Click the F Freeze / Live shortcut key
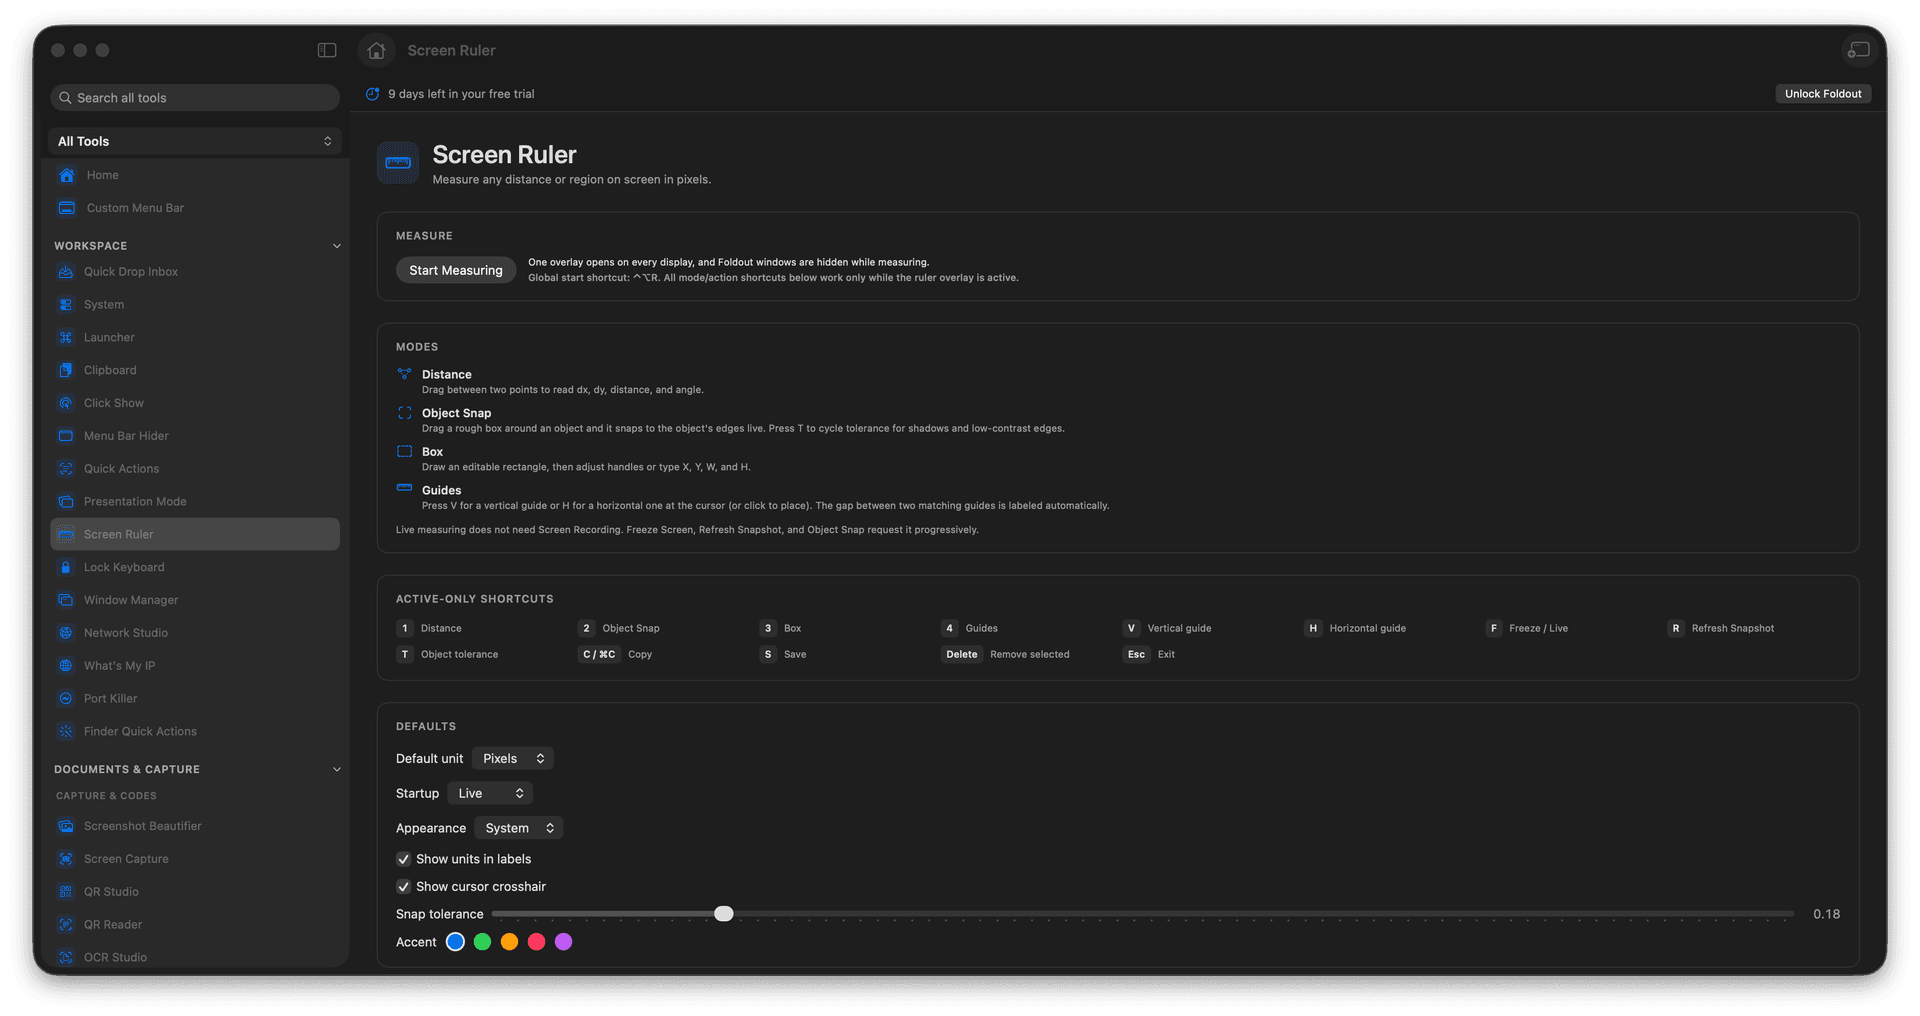This screenshot has width=1920, height=1016. point(1494,629)
